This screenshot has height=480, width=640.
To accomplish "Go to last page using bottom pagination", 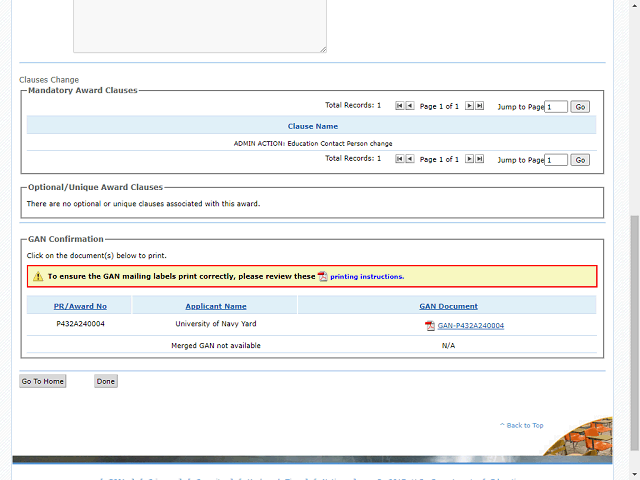I will pyautogui.click(x=480, y=159).
